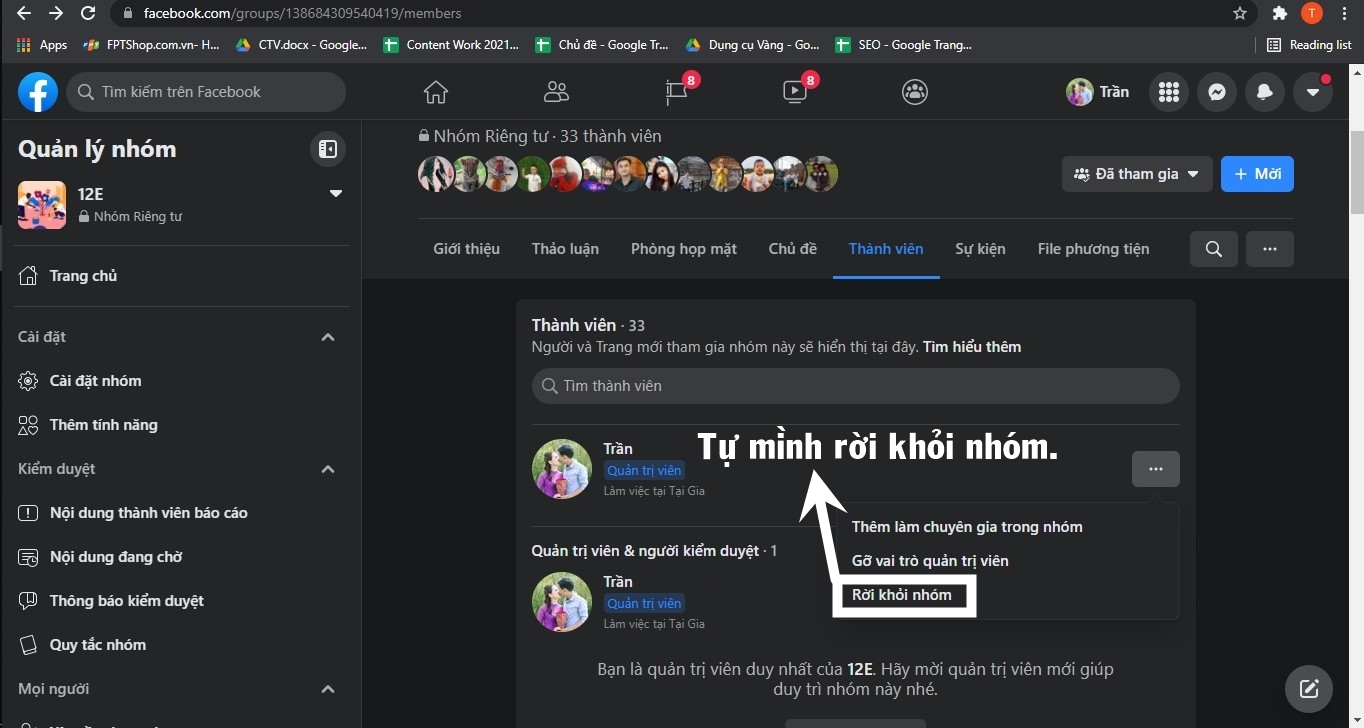Viewport: 1364px width, 728px height.
Task: Open Marketplace from the top navigation
Action: point(676,92)
